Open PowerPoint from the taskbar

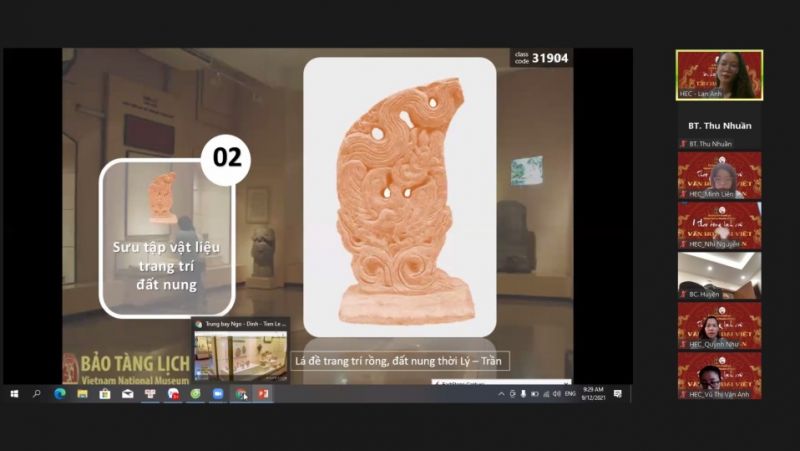click(x=263, y=394)
